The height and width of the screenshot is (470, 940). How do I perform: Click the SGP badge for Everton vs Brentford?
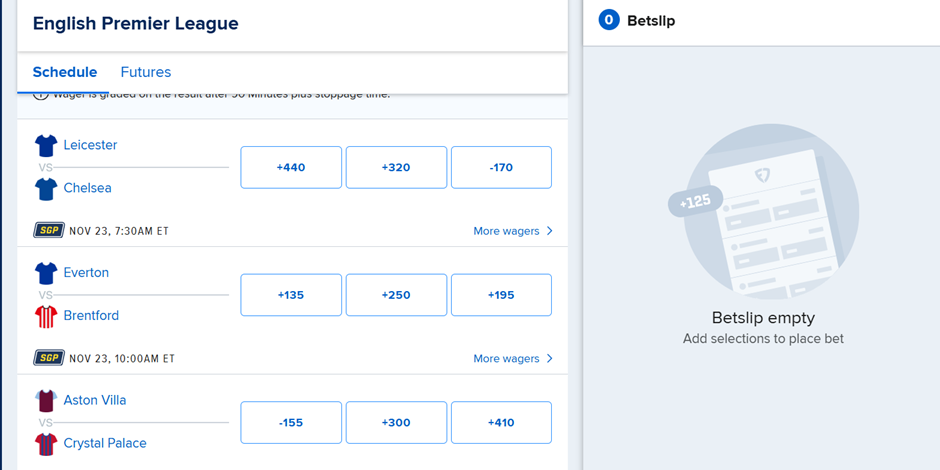pos(49,358)
